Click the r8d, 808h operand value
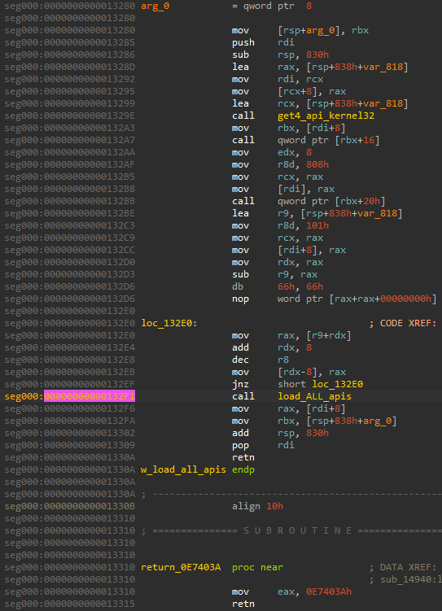The width and height of the screenshot is (442, 611). (x=317, y=164)
